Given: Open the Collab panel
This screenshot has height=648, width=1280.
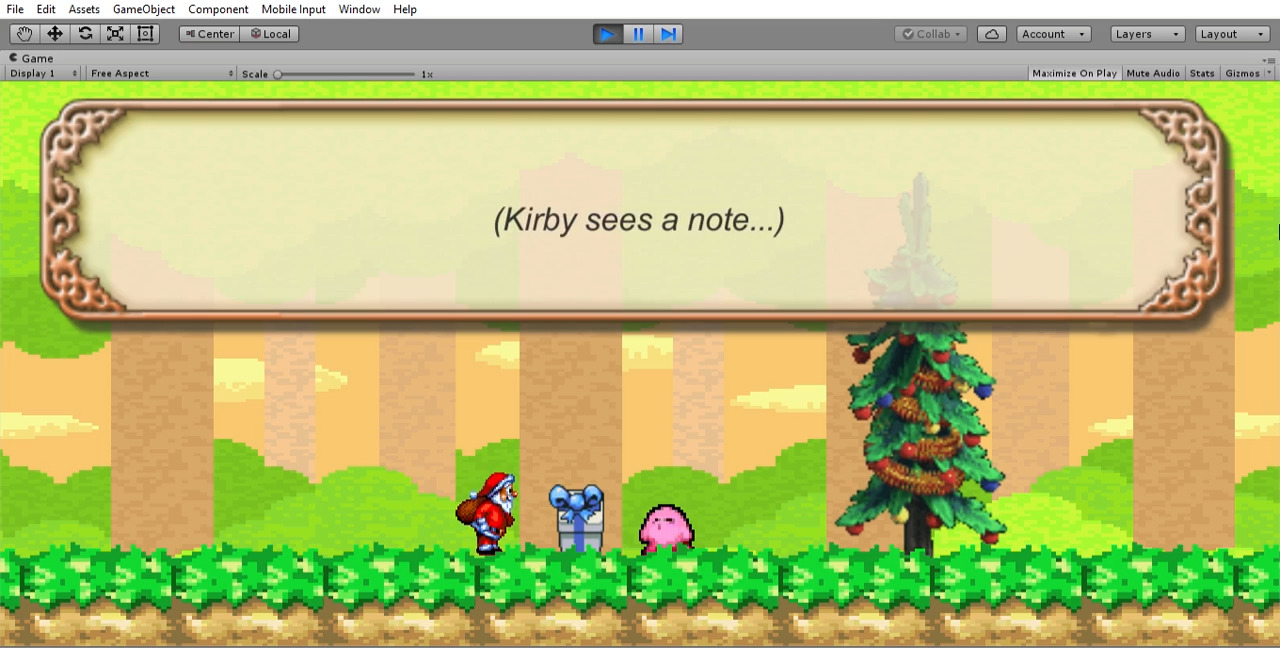Looking at the screenshot, I should [x=930, y=33].
